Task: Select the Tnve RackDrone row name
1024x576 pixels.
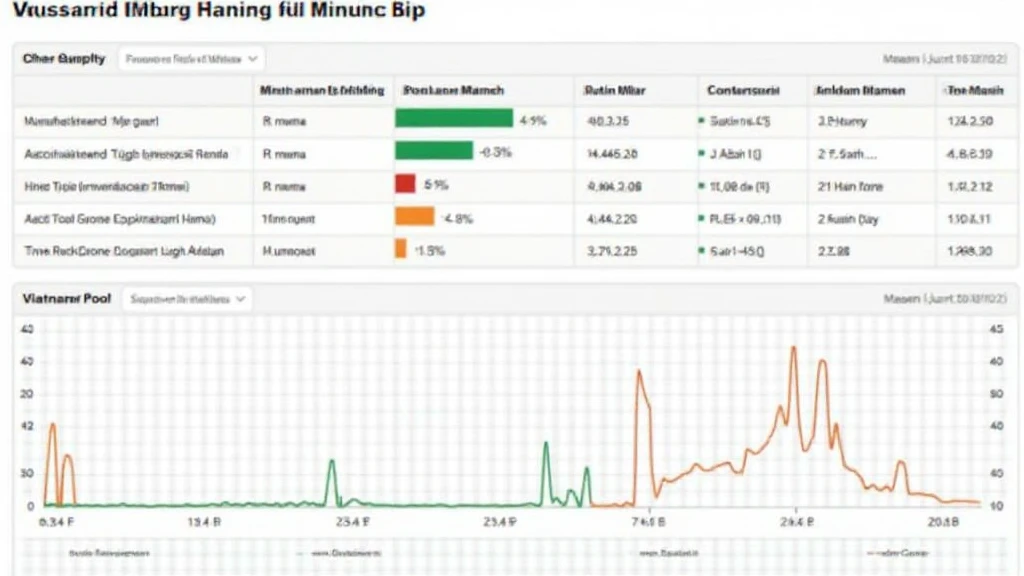Action: click(x=124, y=251)
